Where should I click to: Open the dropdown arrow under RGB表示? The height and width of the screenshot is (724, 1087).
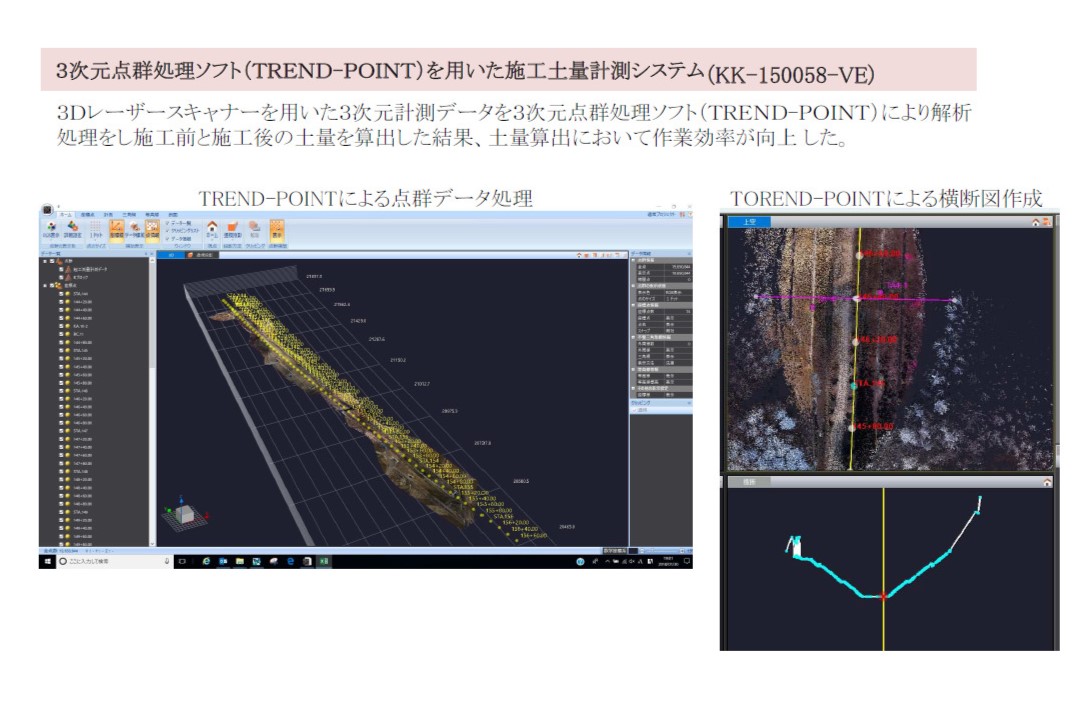pyautogui.click(x=51, y=241)
